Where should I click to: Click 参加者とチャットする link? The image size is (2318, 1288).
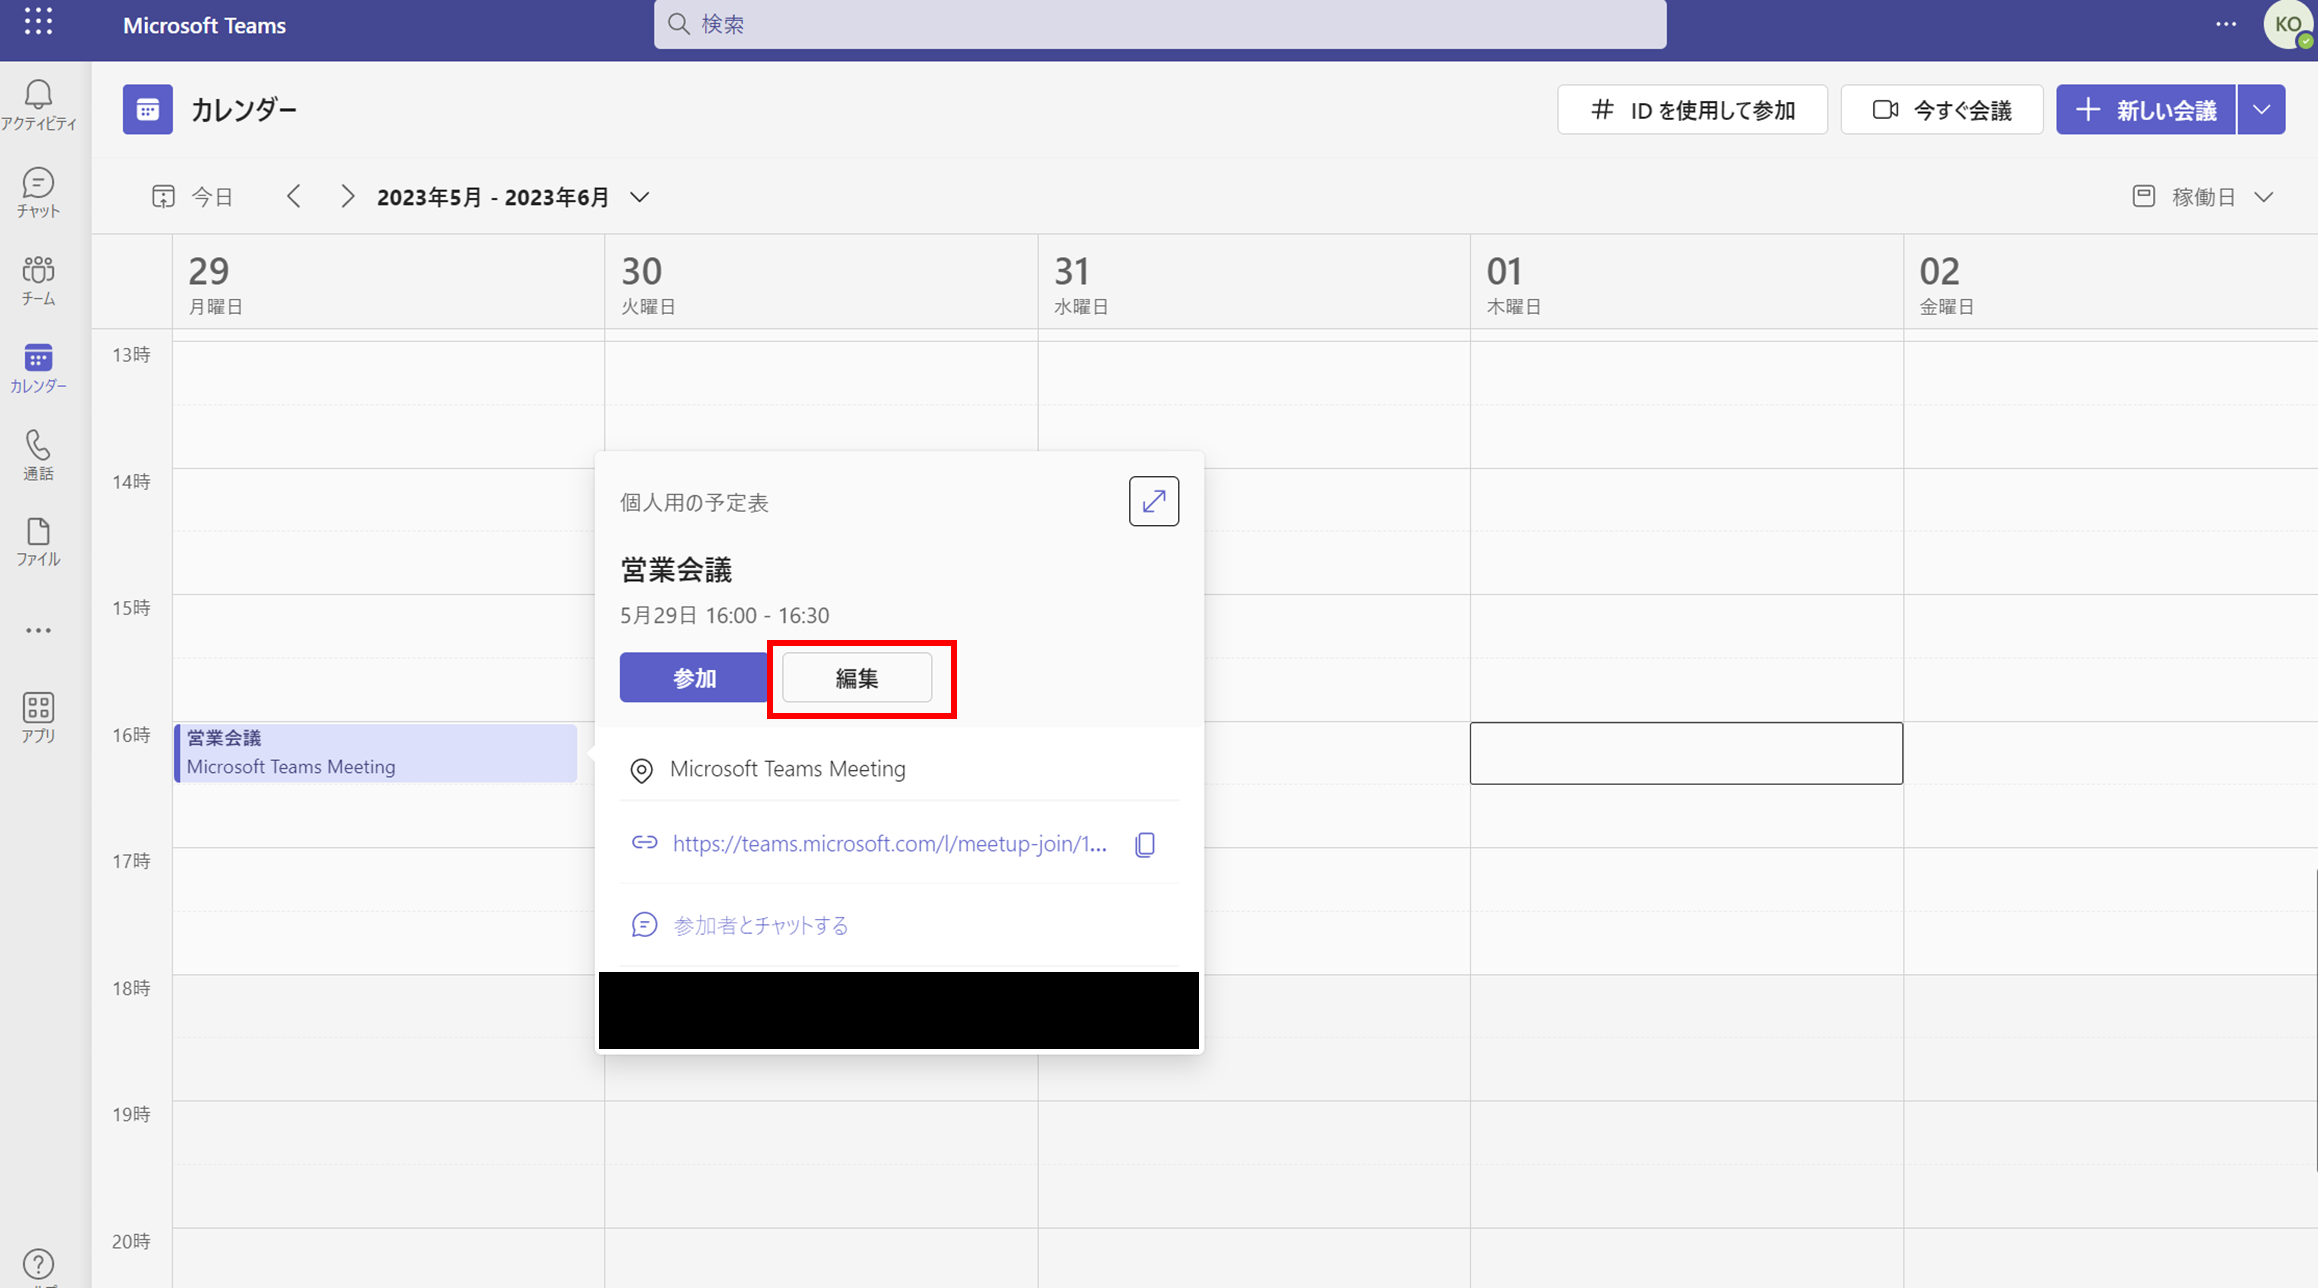tap(760, 925)
